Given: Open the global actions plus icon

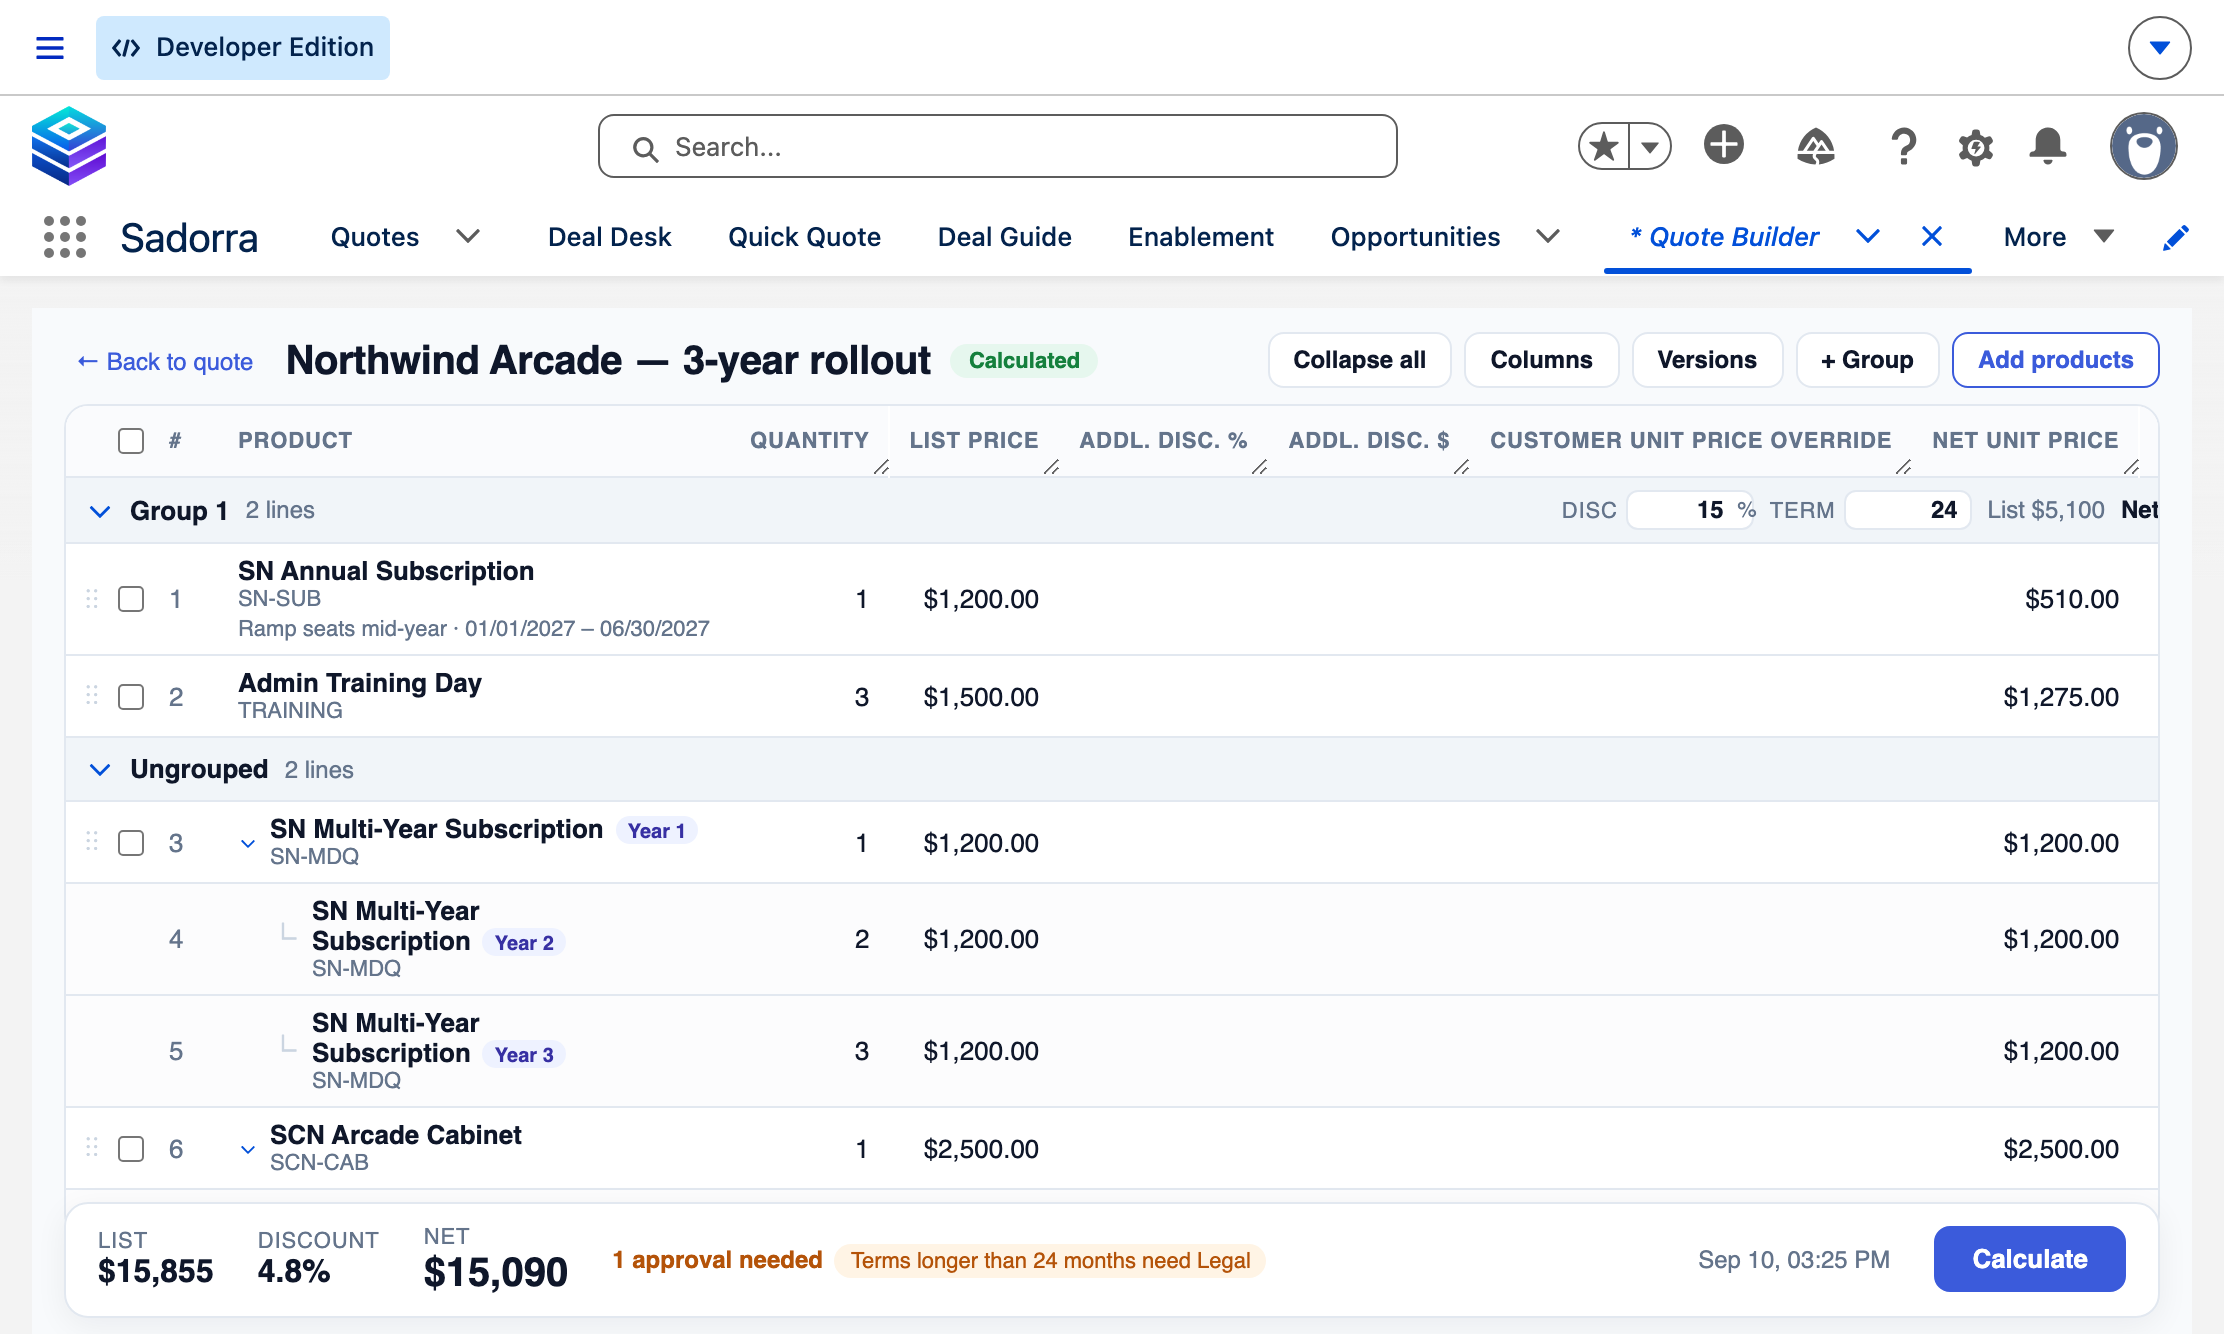Looking at the screenshot, I should coord(1724,145).
